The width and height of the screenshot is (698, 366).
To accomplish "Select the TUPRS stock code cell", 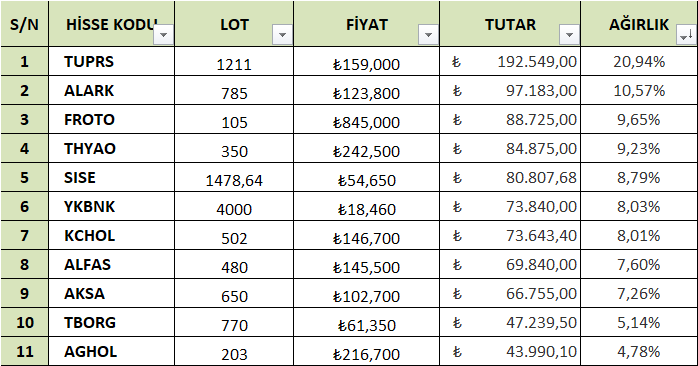I will point(112,61).
